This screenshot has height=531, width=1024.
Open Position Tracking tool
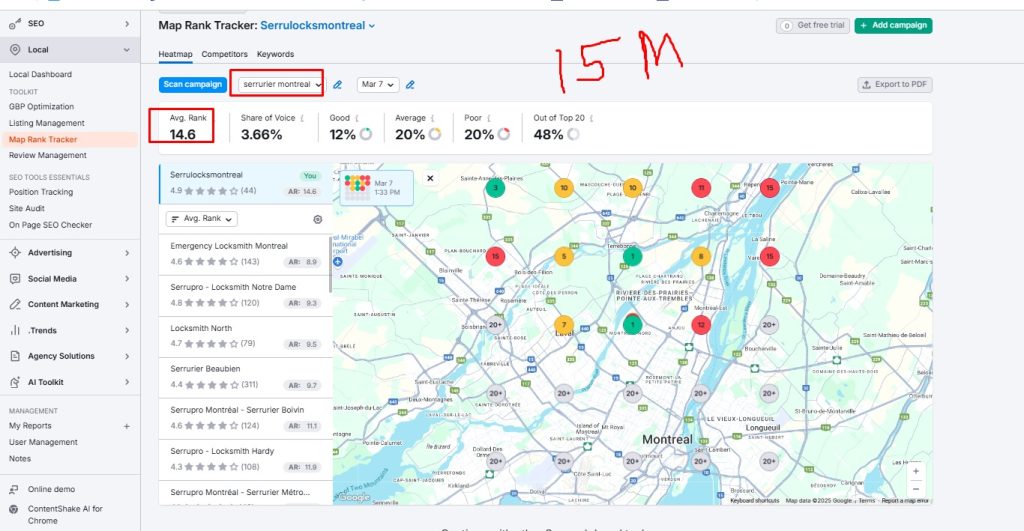pos(41,192)
